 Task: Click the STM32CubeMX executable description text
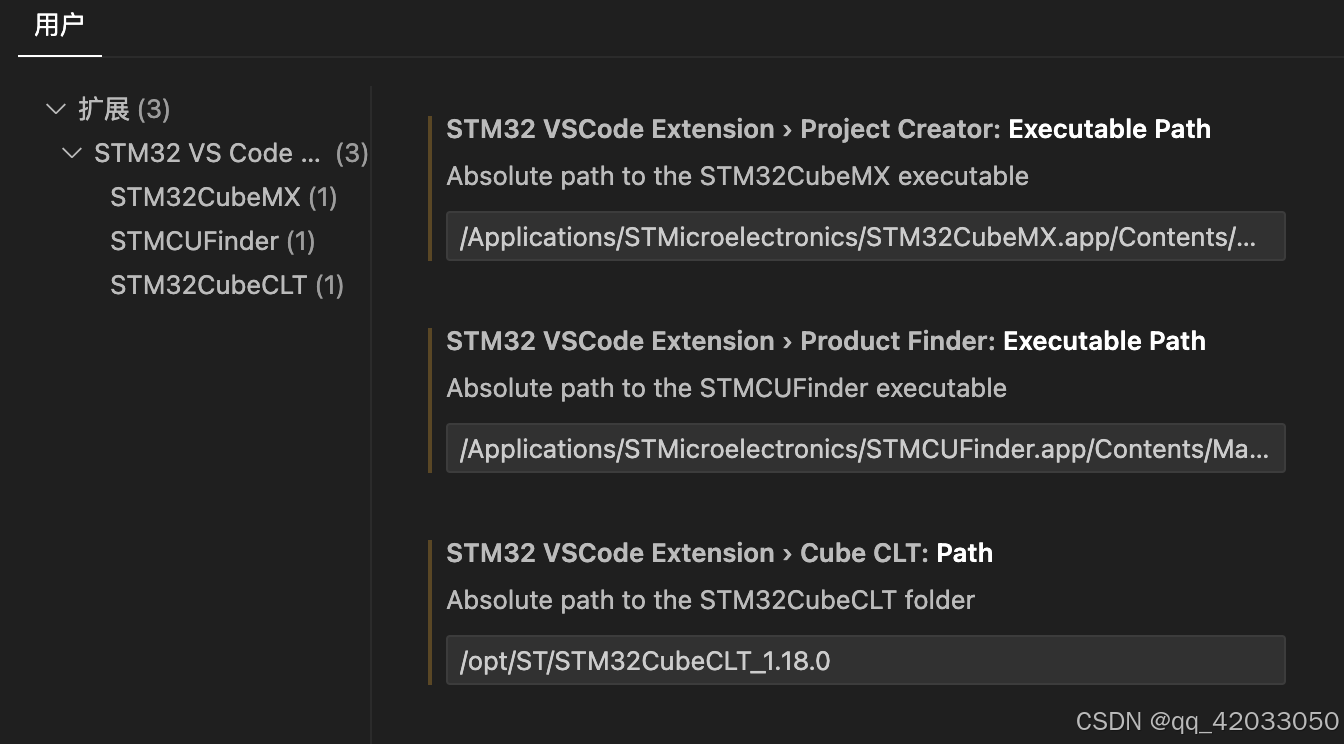[738, 176]
